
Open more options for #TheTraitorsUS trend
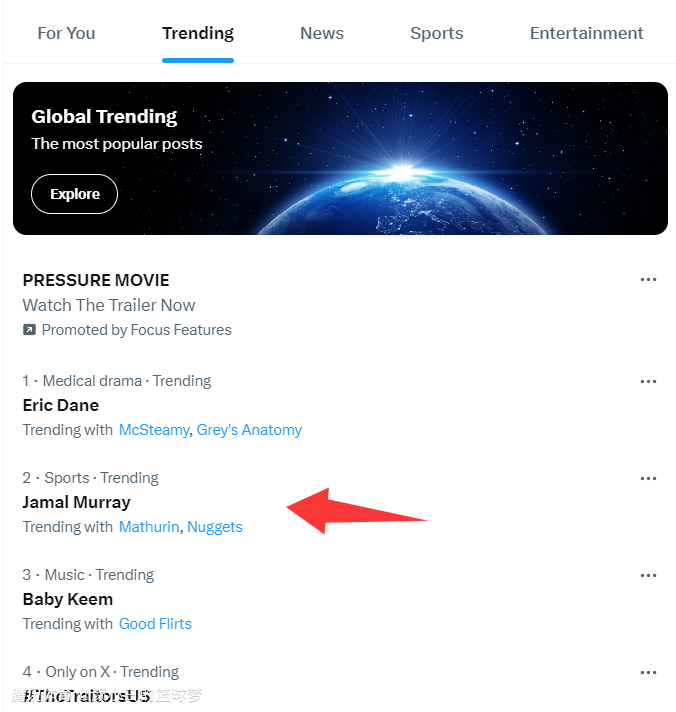[648, 672]
